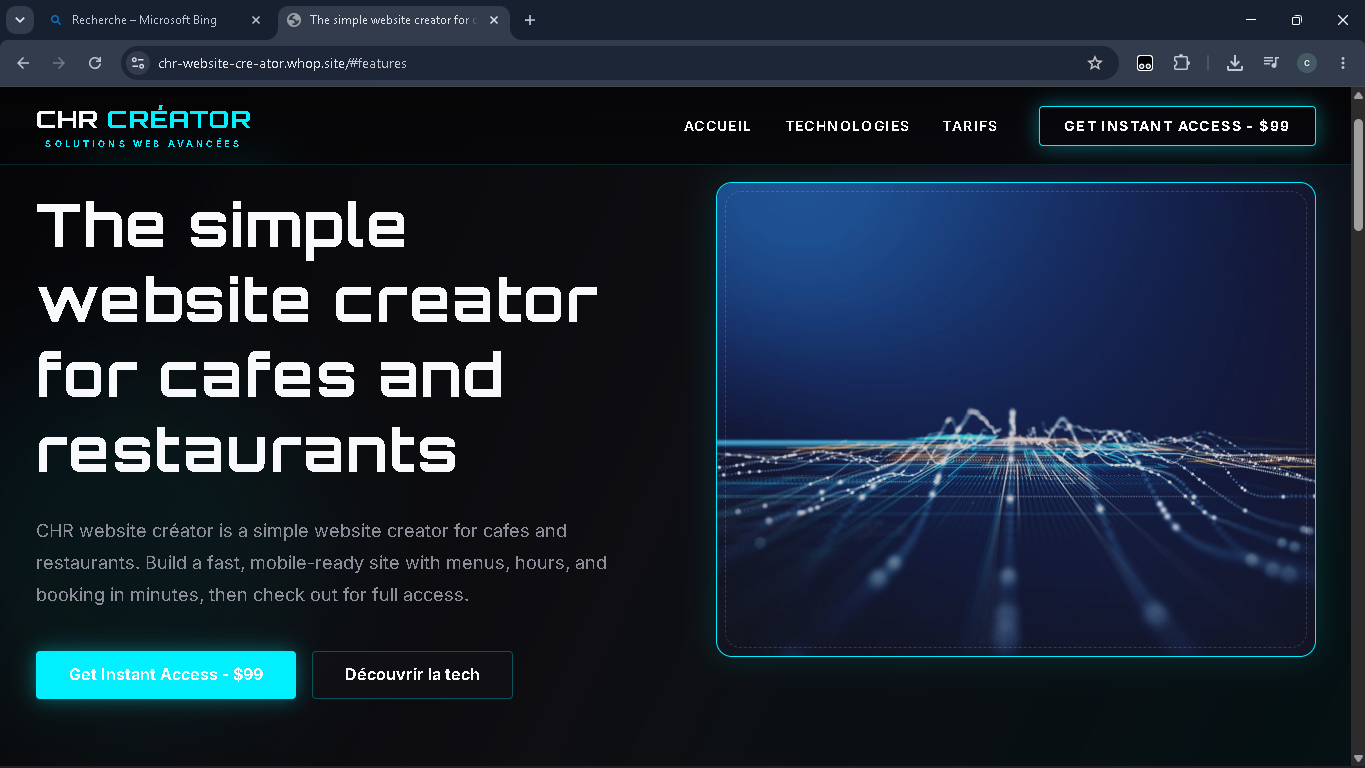Screen dimensions: 1365x768
Task: Close the Recherche – Microsoft Bing tab
Action: point(255,20)
